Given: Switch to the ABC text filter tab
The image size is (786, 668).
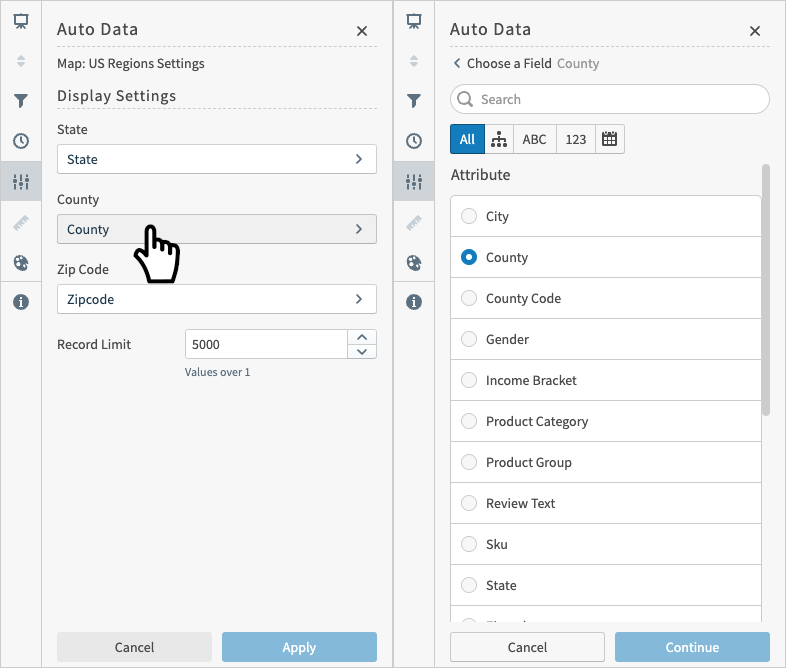Looking at the screenshot, I should point(535,139).
